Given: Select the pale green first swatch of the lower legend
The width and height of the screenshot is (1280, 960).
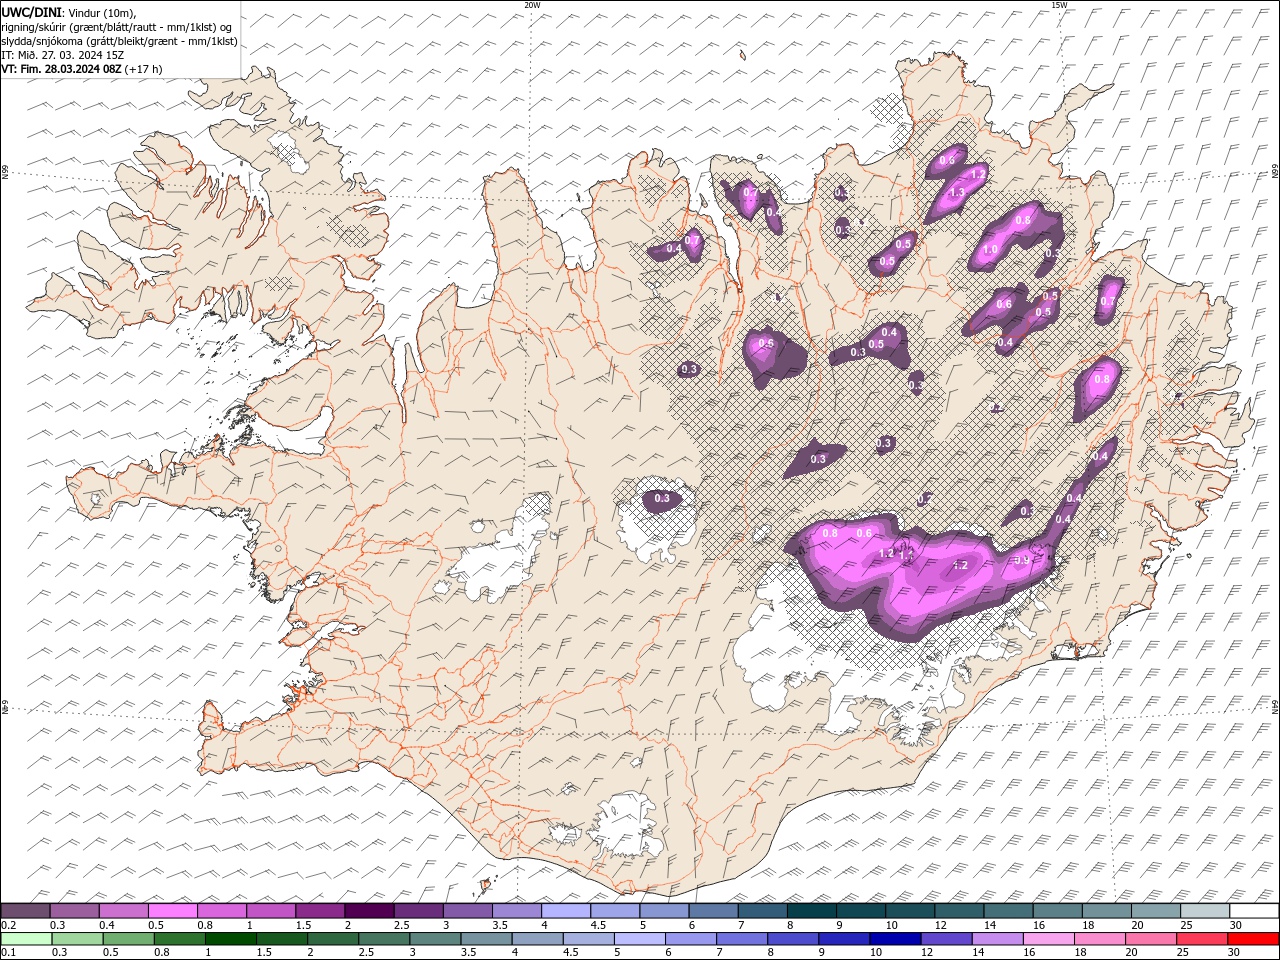Looking at the screenshot, I should [x=26, y=939].
